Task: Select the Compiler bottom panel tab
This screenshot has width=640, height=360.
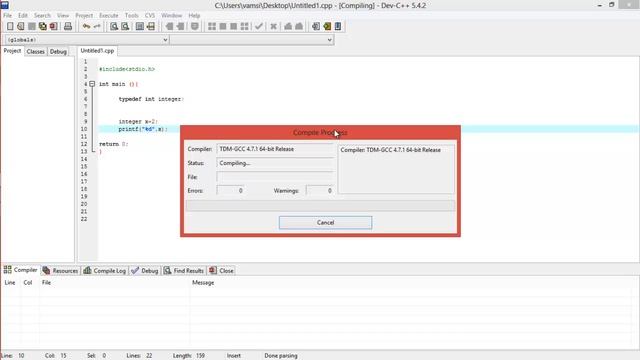Action: coord(20,270)
